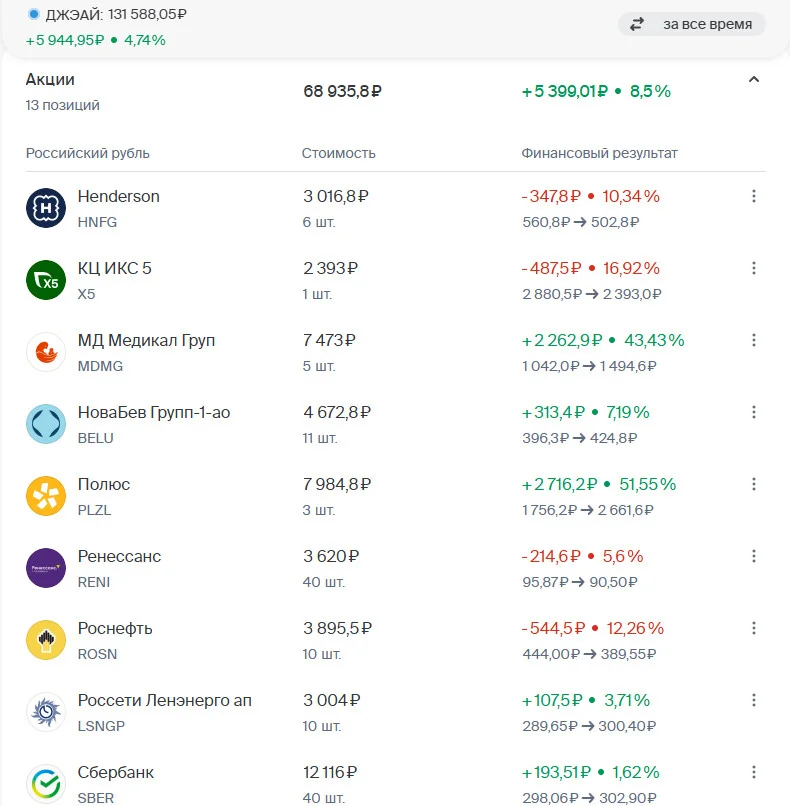790x806 pixels.
Task: Open the three-dot menu for Полюс
Action: (x=754, y=484)
